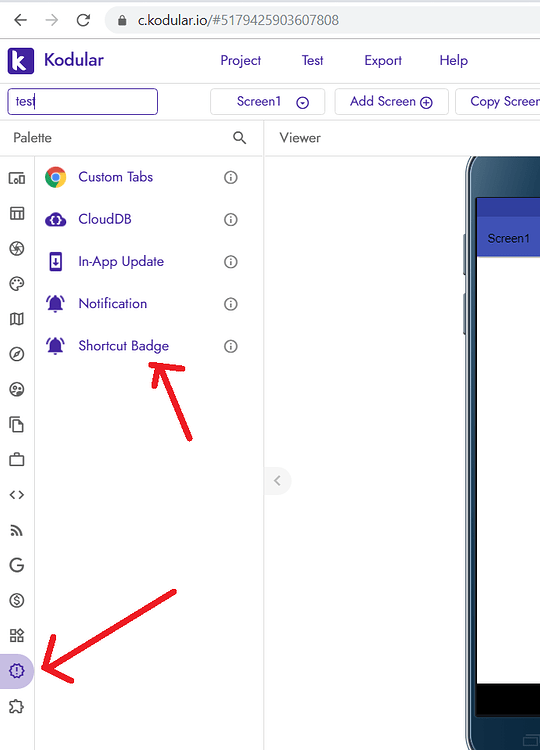The image size is (540, 750).
Task: Reload the page with refresh icon
Action: (83, 20)
